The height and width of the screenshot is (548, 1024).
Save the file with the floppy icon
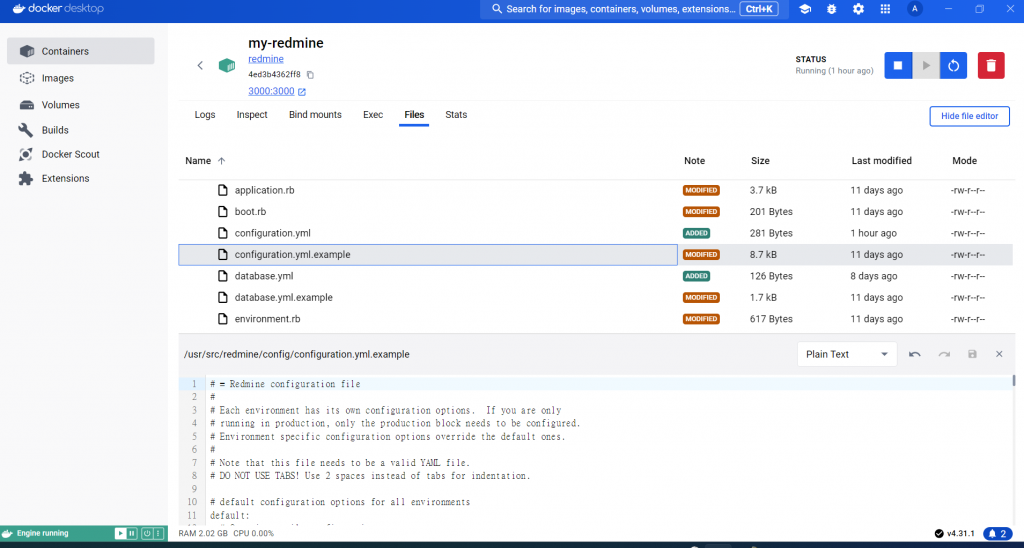(972, 354)
